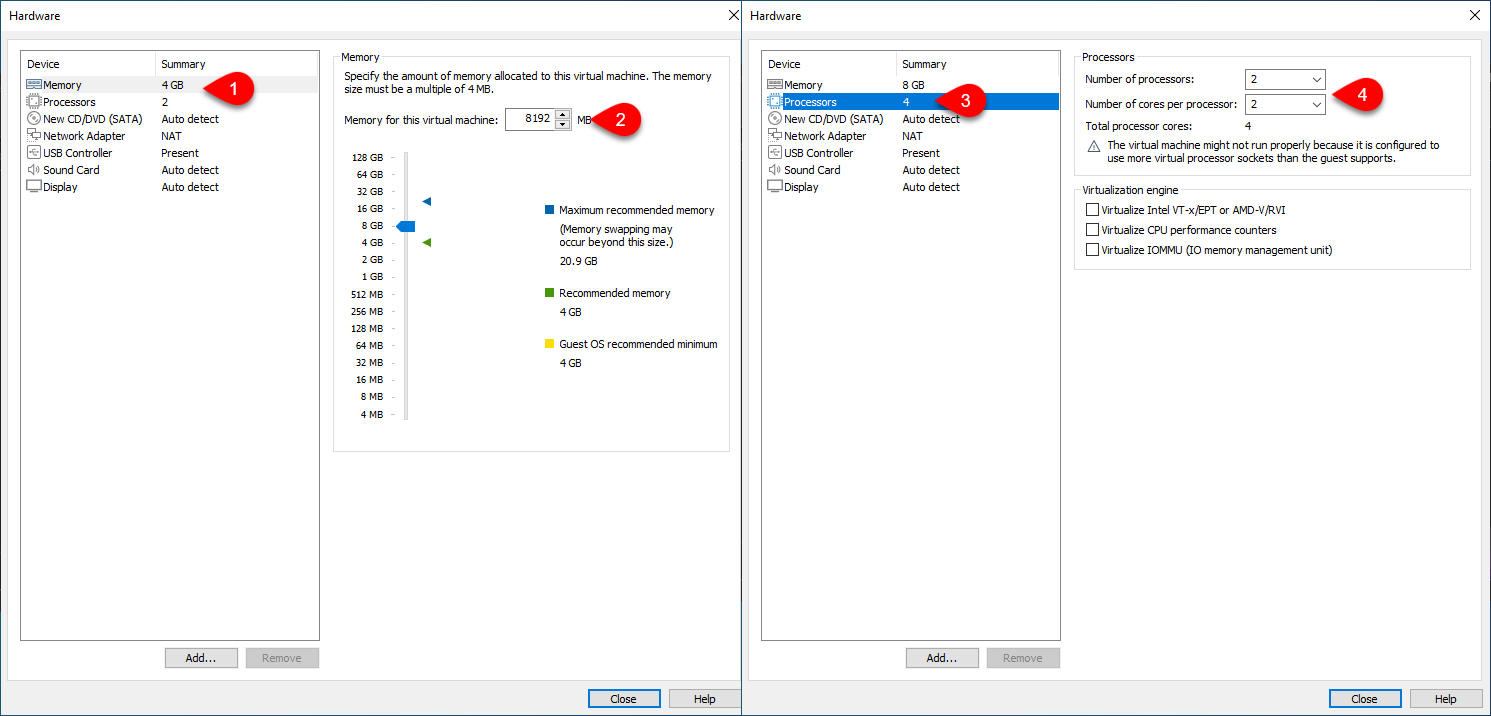Click the green Recommended memory legend square
The width and height of the screenshot is (1491, 716).
coord(549,293)
